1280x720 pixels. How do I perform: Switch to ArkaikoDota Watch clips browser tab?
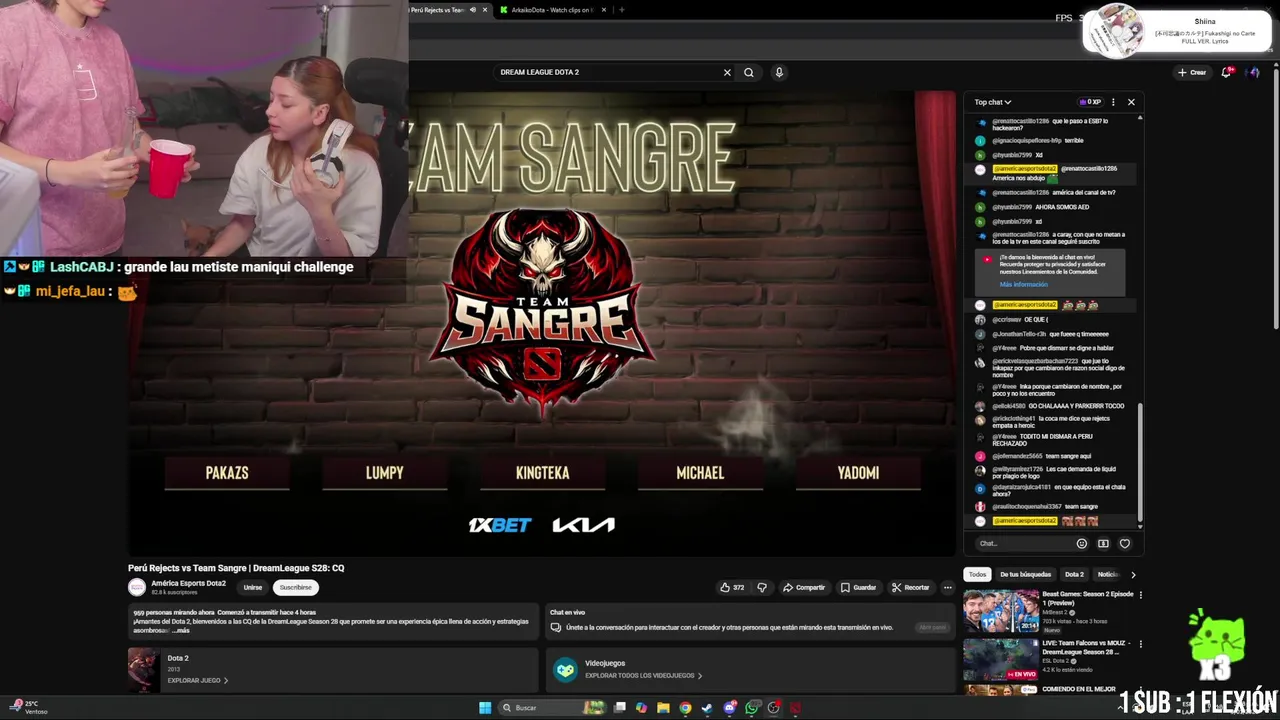(552, 10)
